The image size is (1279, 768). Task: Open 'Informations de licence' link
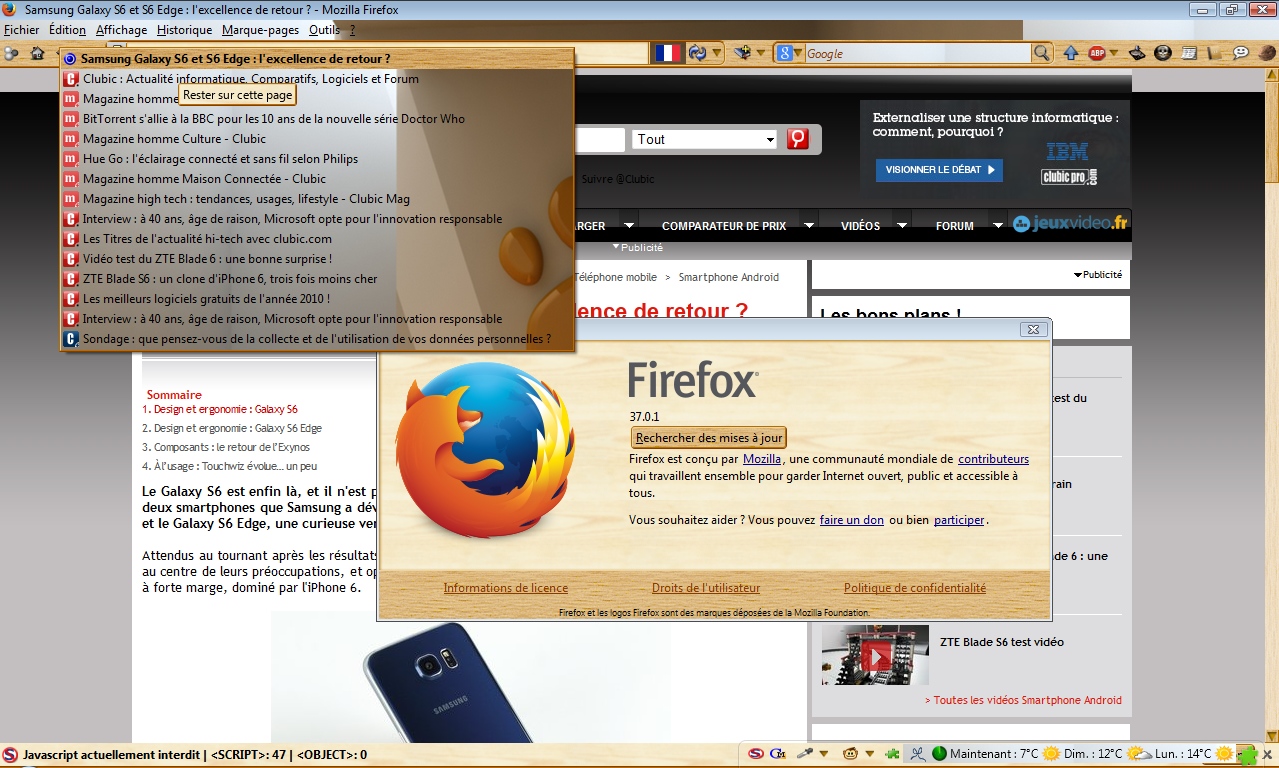[506, 588]
